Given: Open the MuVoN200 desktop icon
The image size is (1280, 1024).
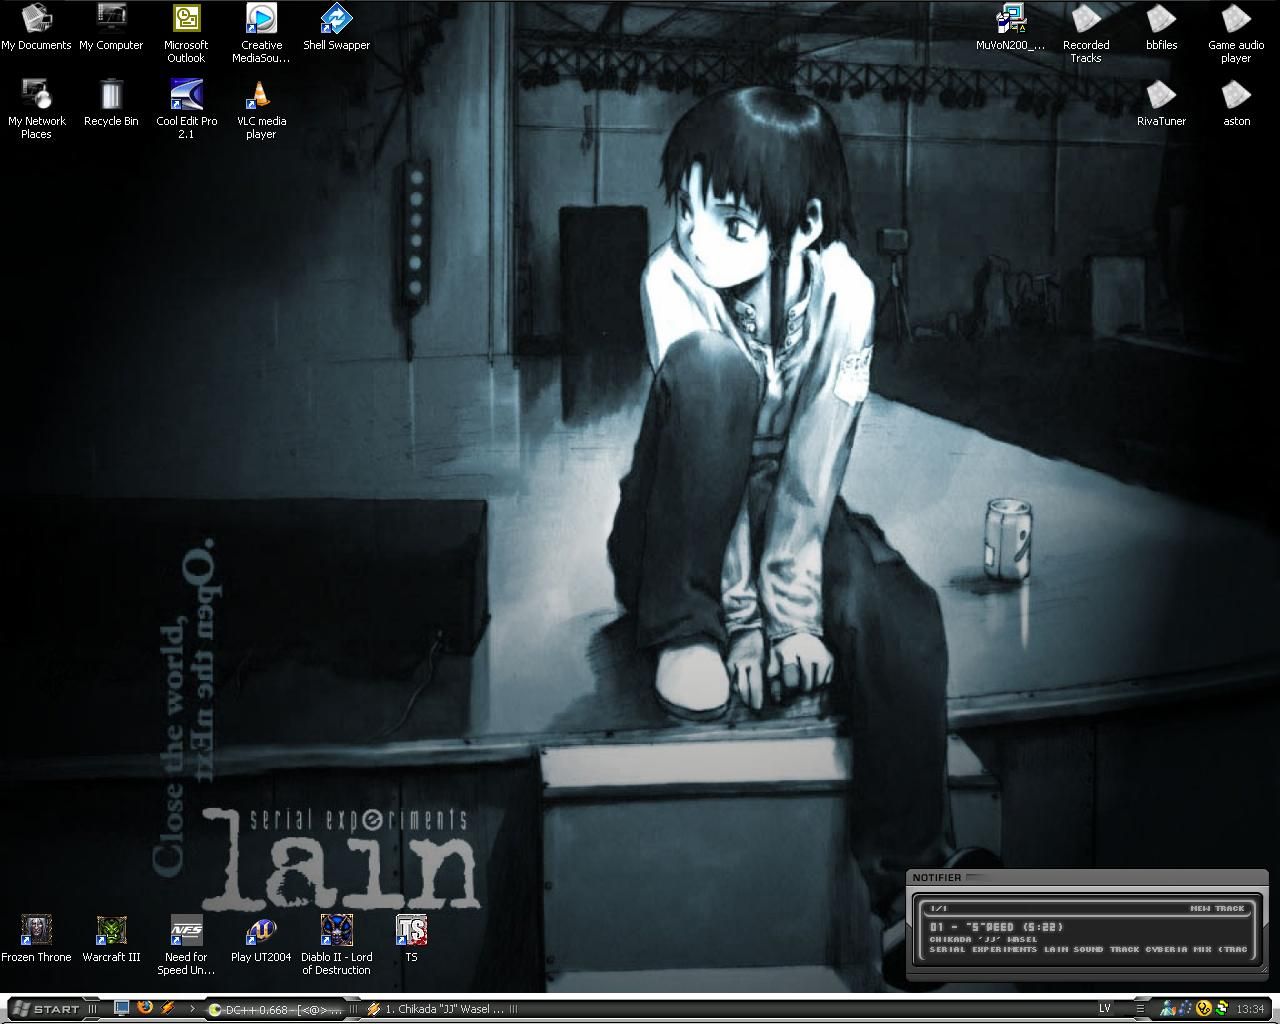Looking at the screenshot, I should 1011,27.
